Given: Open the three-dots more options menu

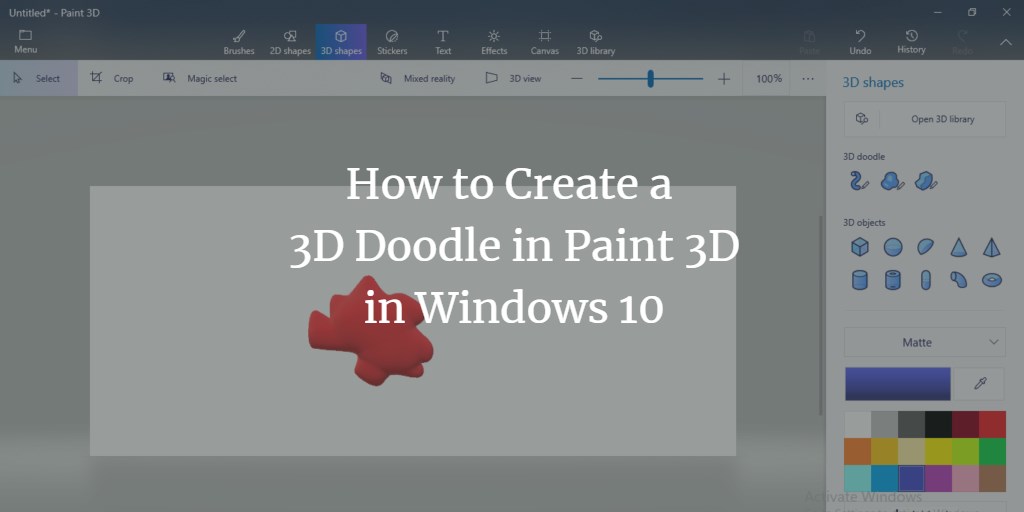Looking at the screenshot, I should (x=808, y=78).
